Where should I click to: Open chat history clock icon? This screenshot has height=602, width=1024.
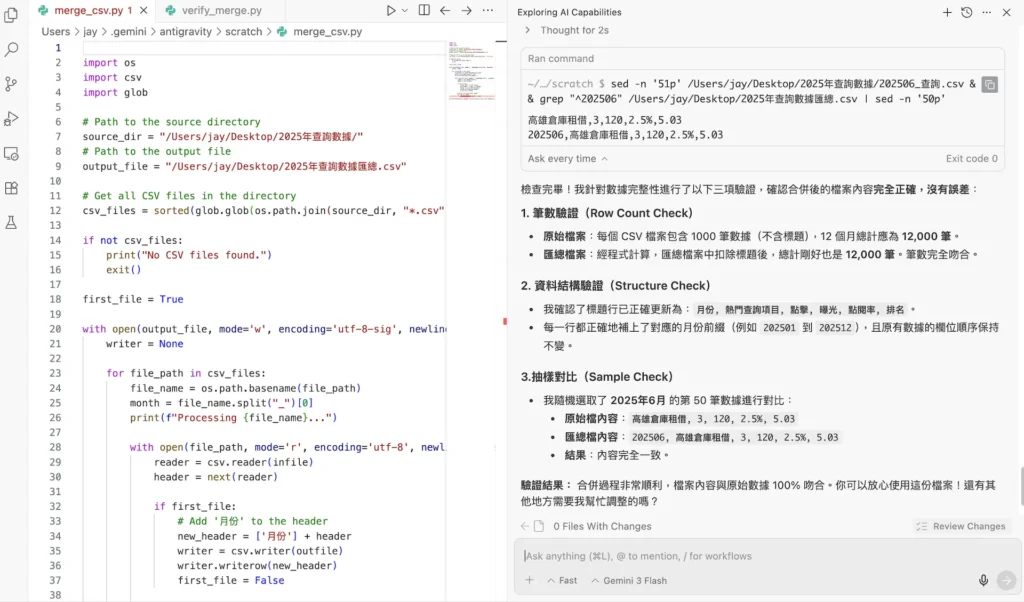point(967,12)
